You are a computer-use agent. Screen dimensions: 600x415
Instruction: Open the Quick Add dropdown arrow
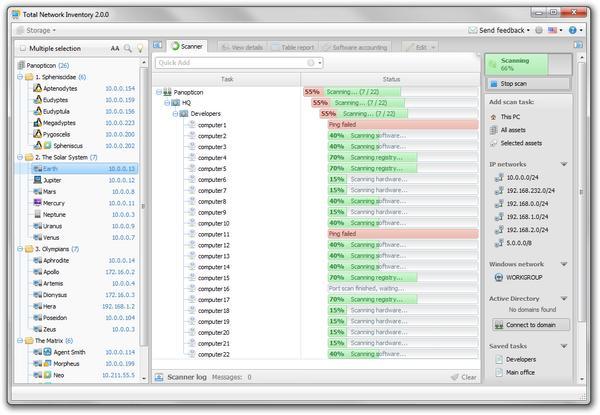click(x=320, y=63)
